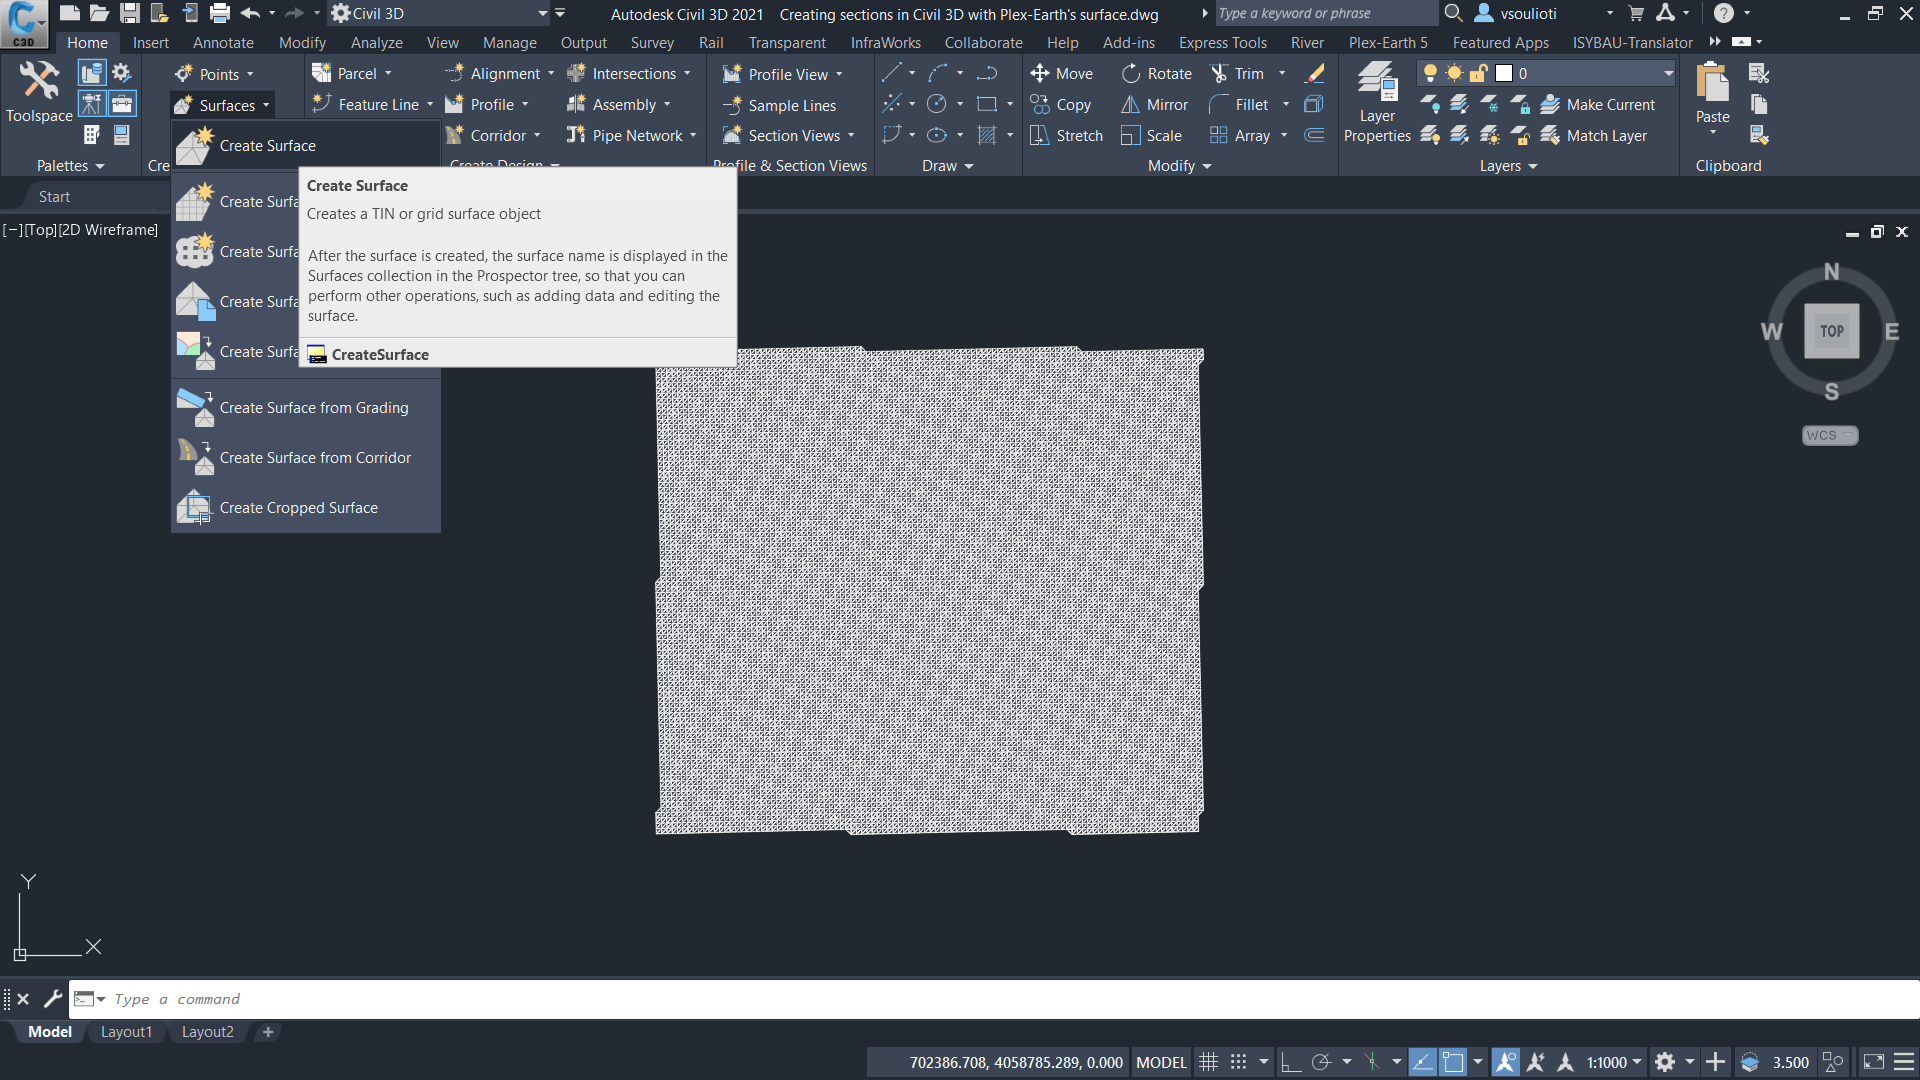This screenshot has height=1080, width=1920.
Task: Select the Scale tool
Action: click(x=1152, y=136)
